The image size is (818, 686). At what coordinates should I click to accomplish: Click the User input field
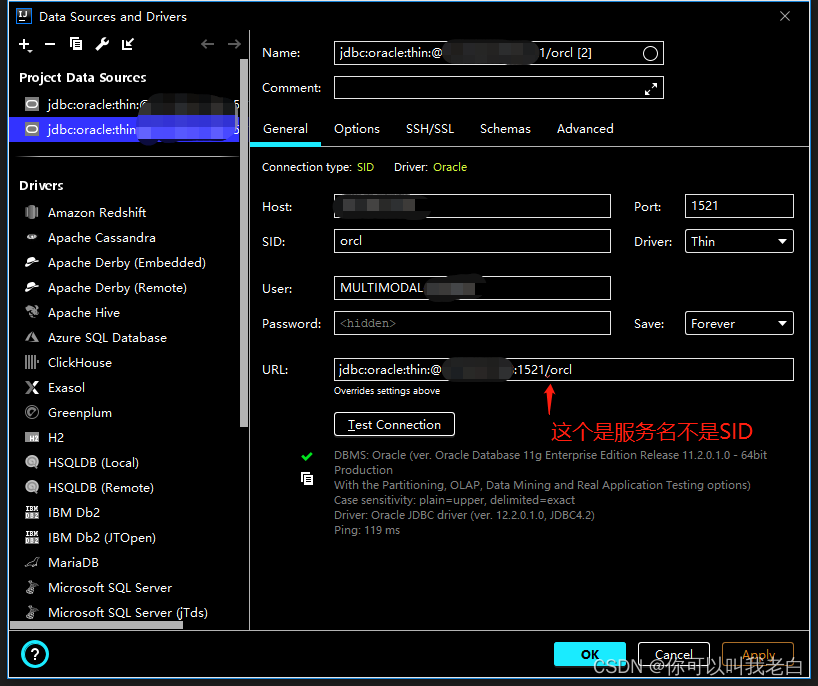click(472, 288)
